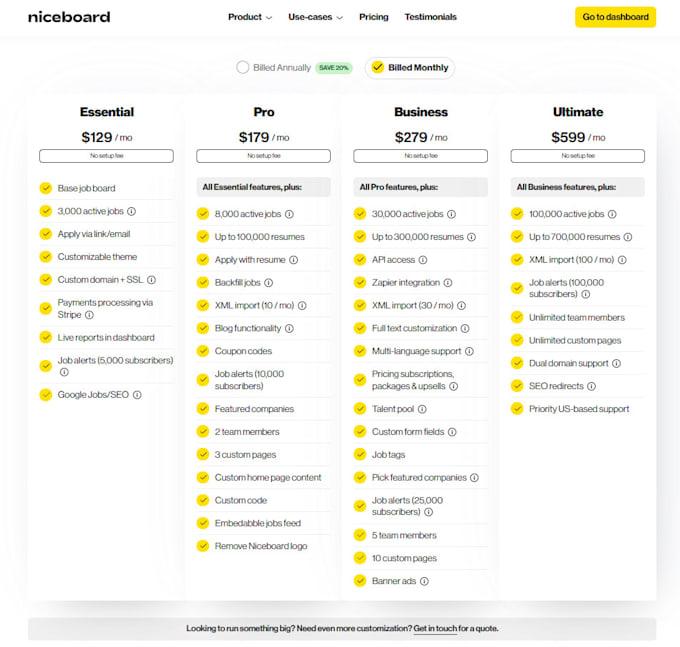Expand the Product dropdown menu
680x647 pixels.
coord(250,17)
